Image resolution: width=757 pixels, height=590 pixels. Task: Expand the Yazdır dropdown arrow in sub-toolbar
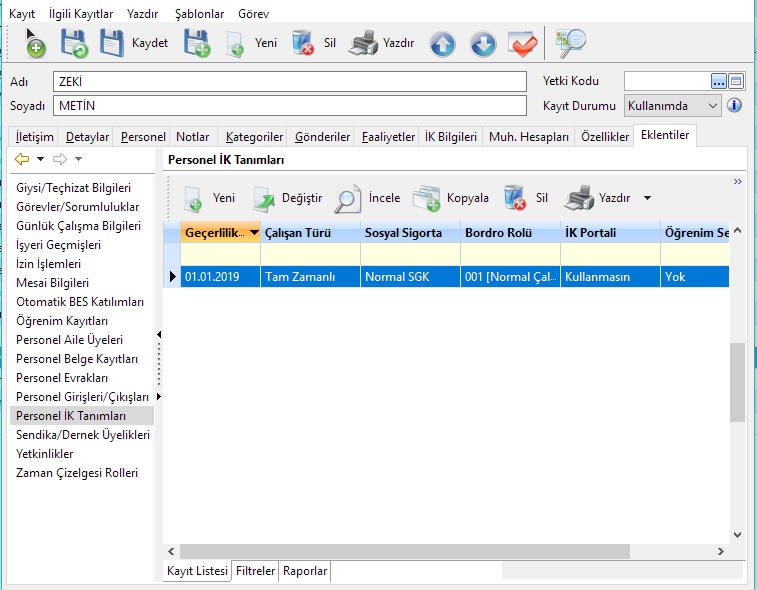coord(647,198)
